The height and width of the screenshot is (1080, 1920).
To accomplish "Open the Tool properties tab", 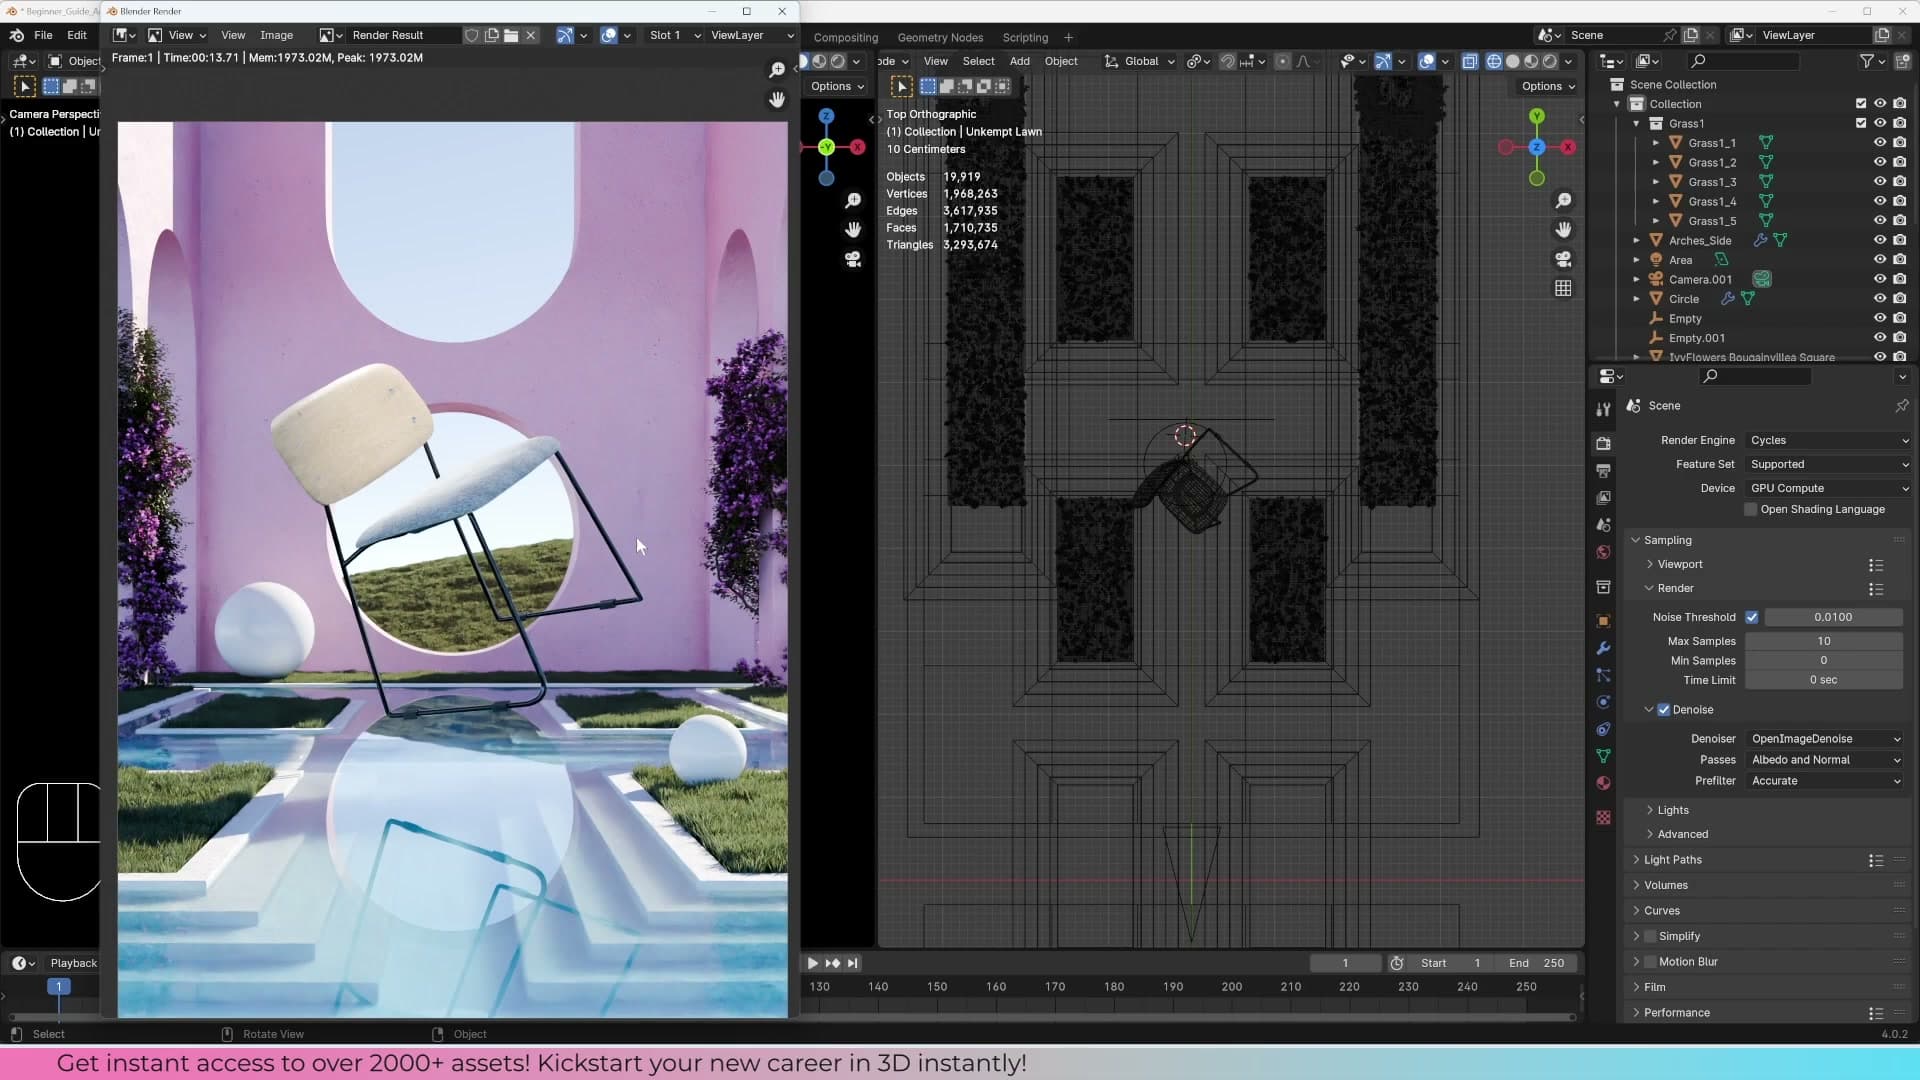I will click(1603, 409).
